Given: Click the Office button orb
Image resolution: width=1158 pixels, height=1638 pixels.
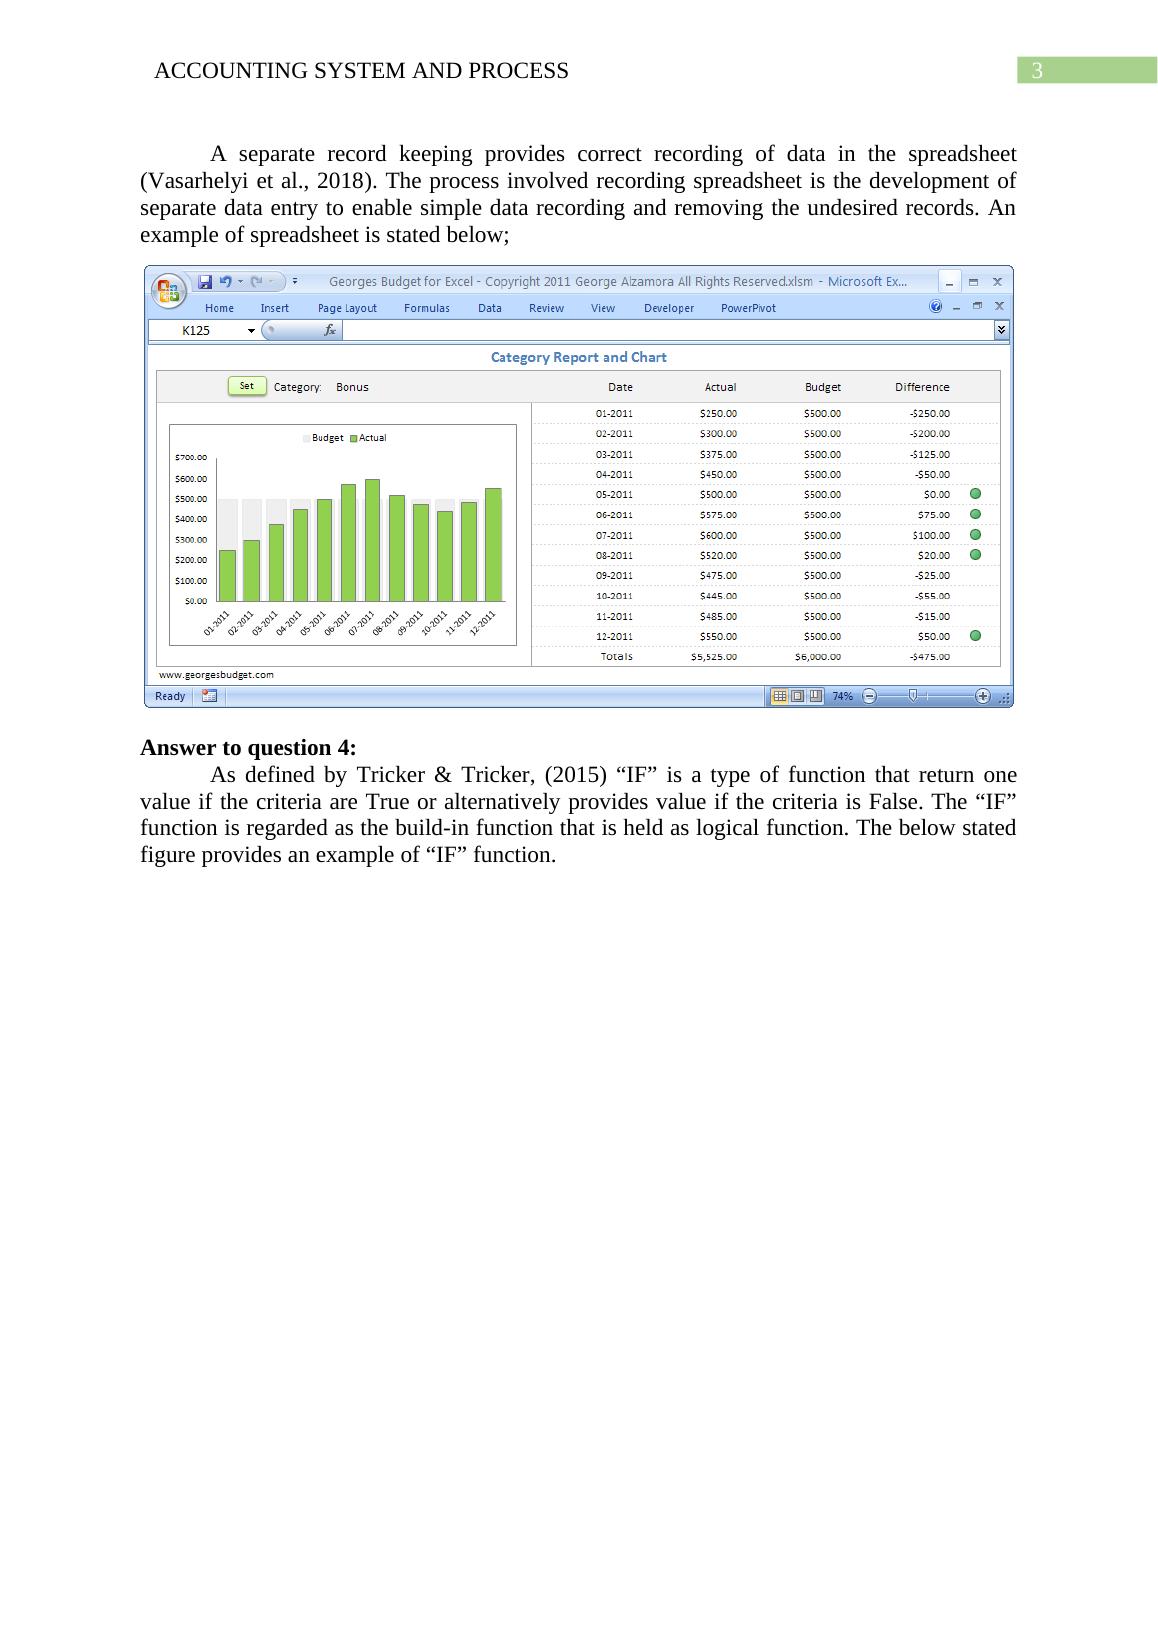Looking at the screenshot, I should tap(169, 290).
